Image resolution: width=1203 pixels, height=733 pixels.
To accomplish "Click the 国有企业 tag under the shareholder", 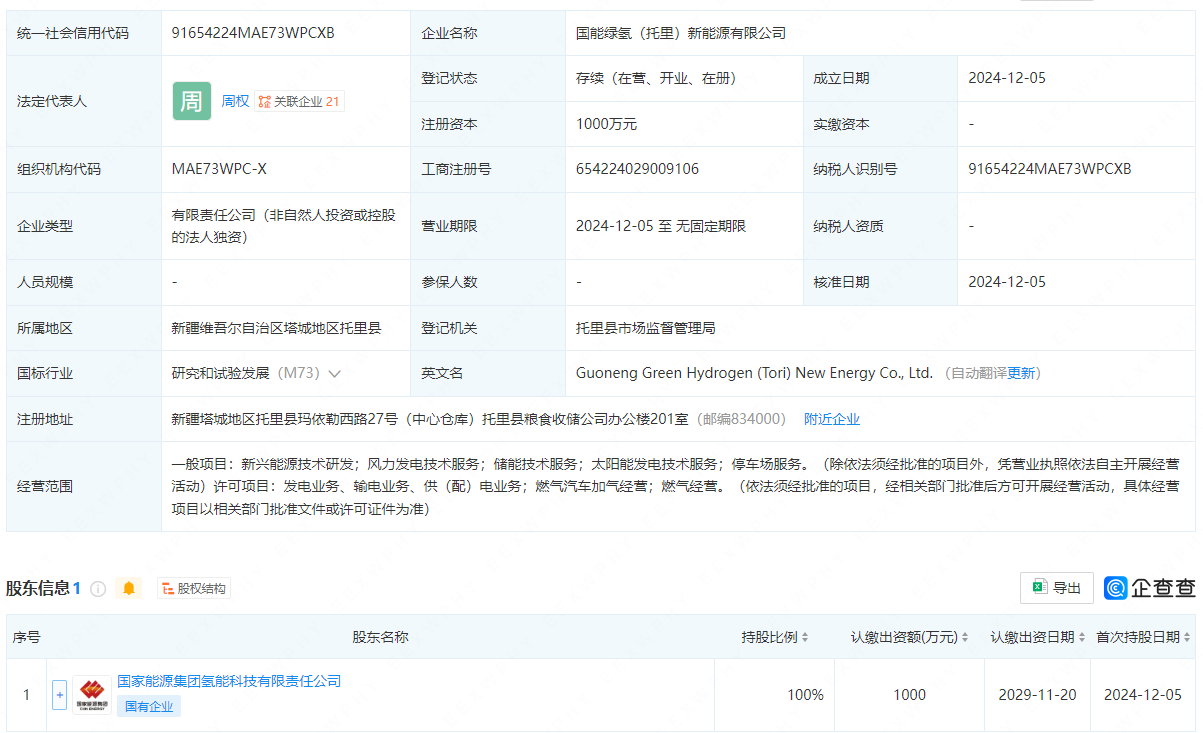I will 149,707.
